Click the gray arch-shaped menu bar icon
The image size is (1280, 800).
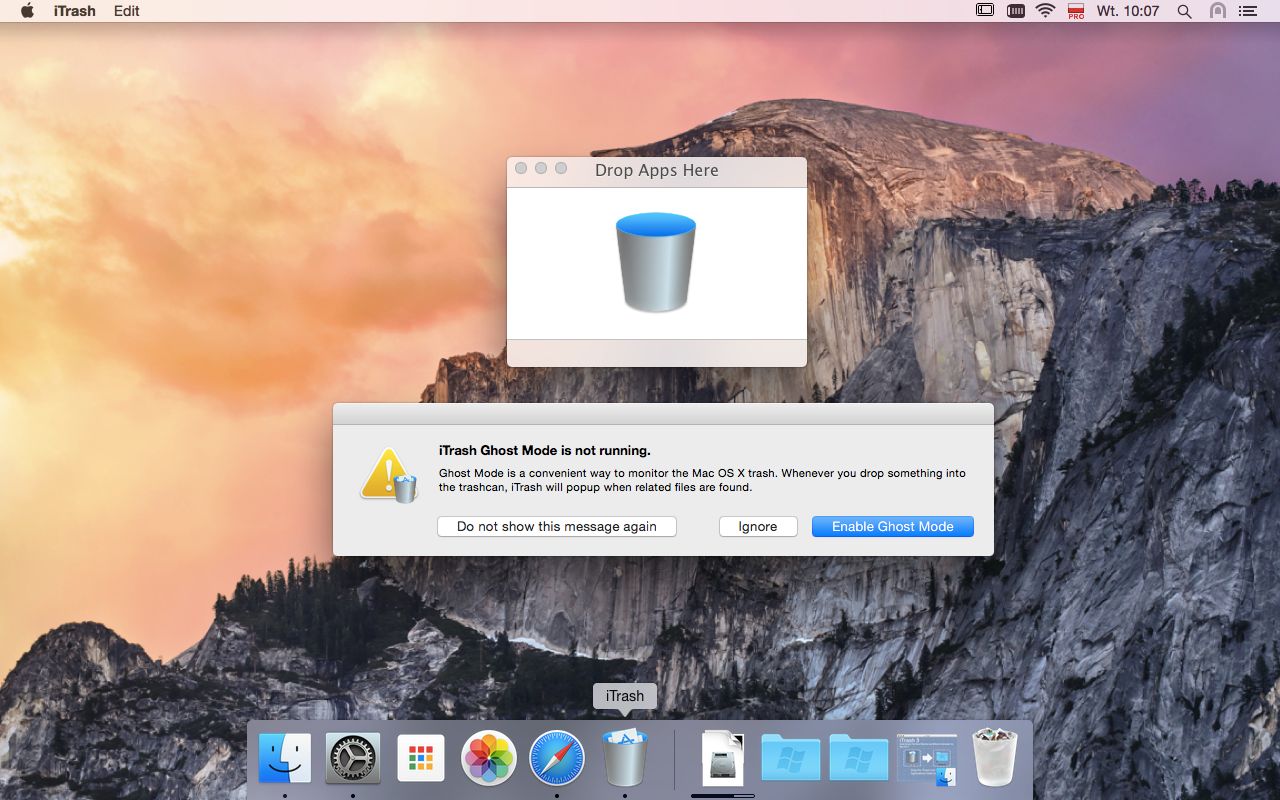[x=1217, y=11]
